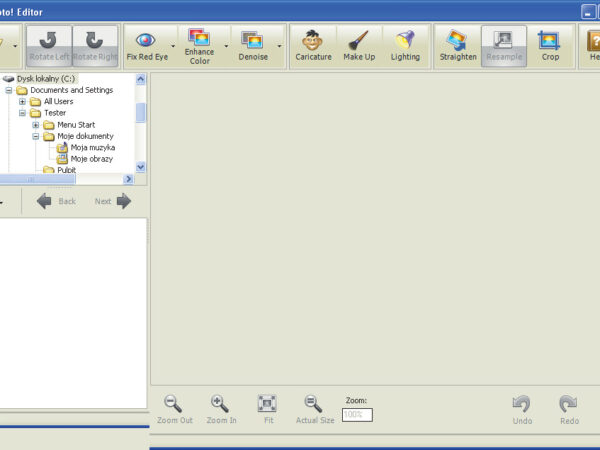
Task: Click the Zoom percentage input field
Action: click(x=357, y=414)
